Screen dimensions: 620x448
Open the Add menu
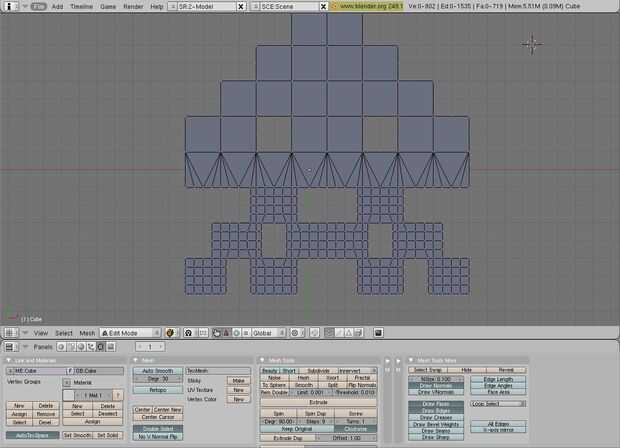[x=57, y=6]
